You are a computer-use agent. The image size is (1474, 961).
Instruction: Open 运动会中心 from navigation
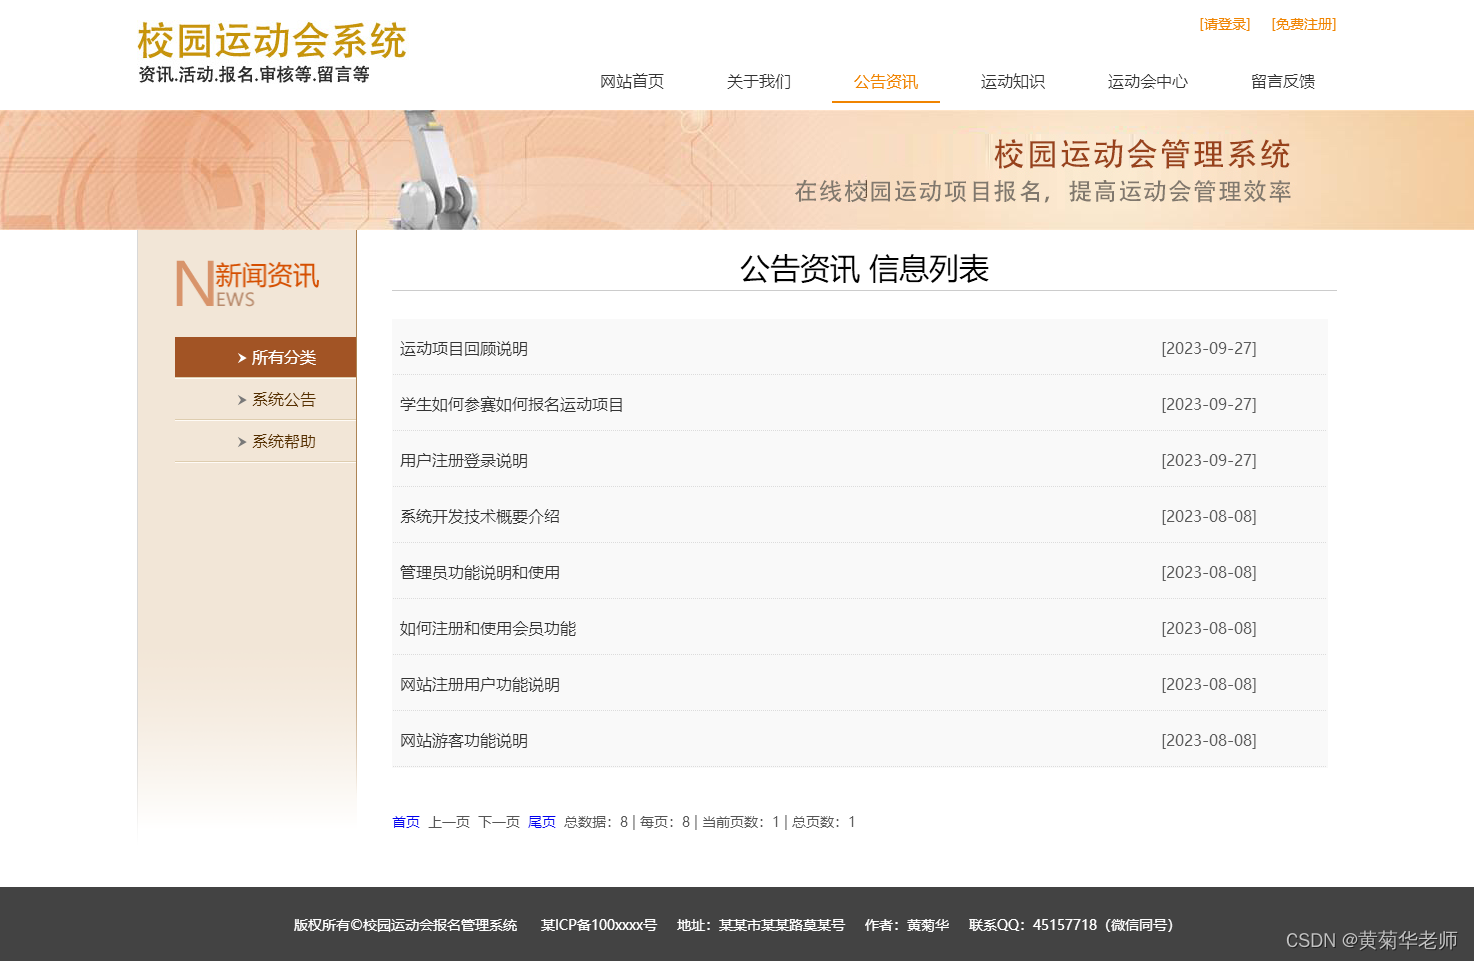pos(1148,82)
